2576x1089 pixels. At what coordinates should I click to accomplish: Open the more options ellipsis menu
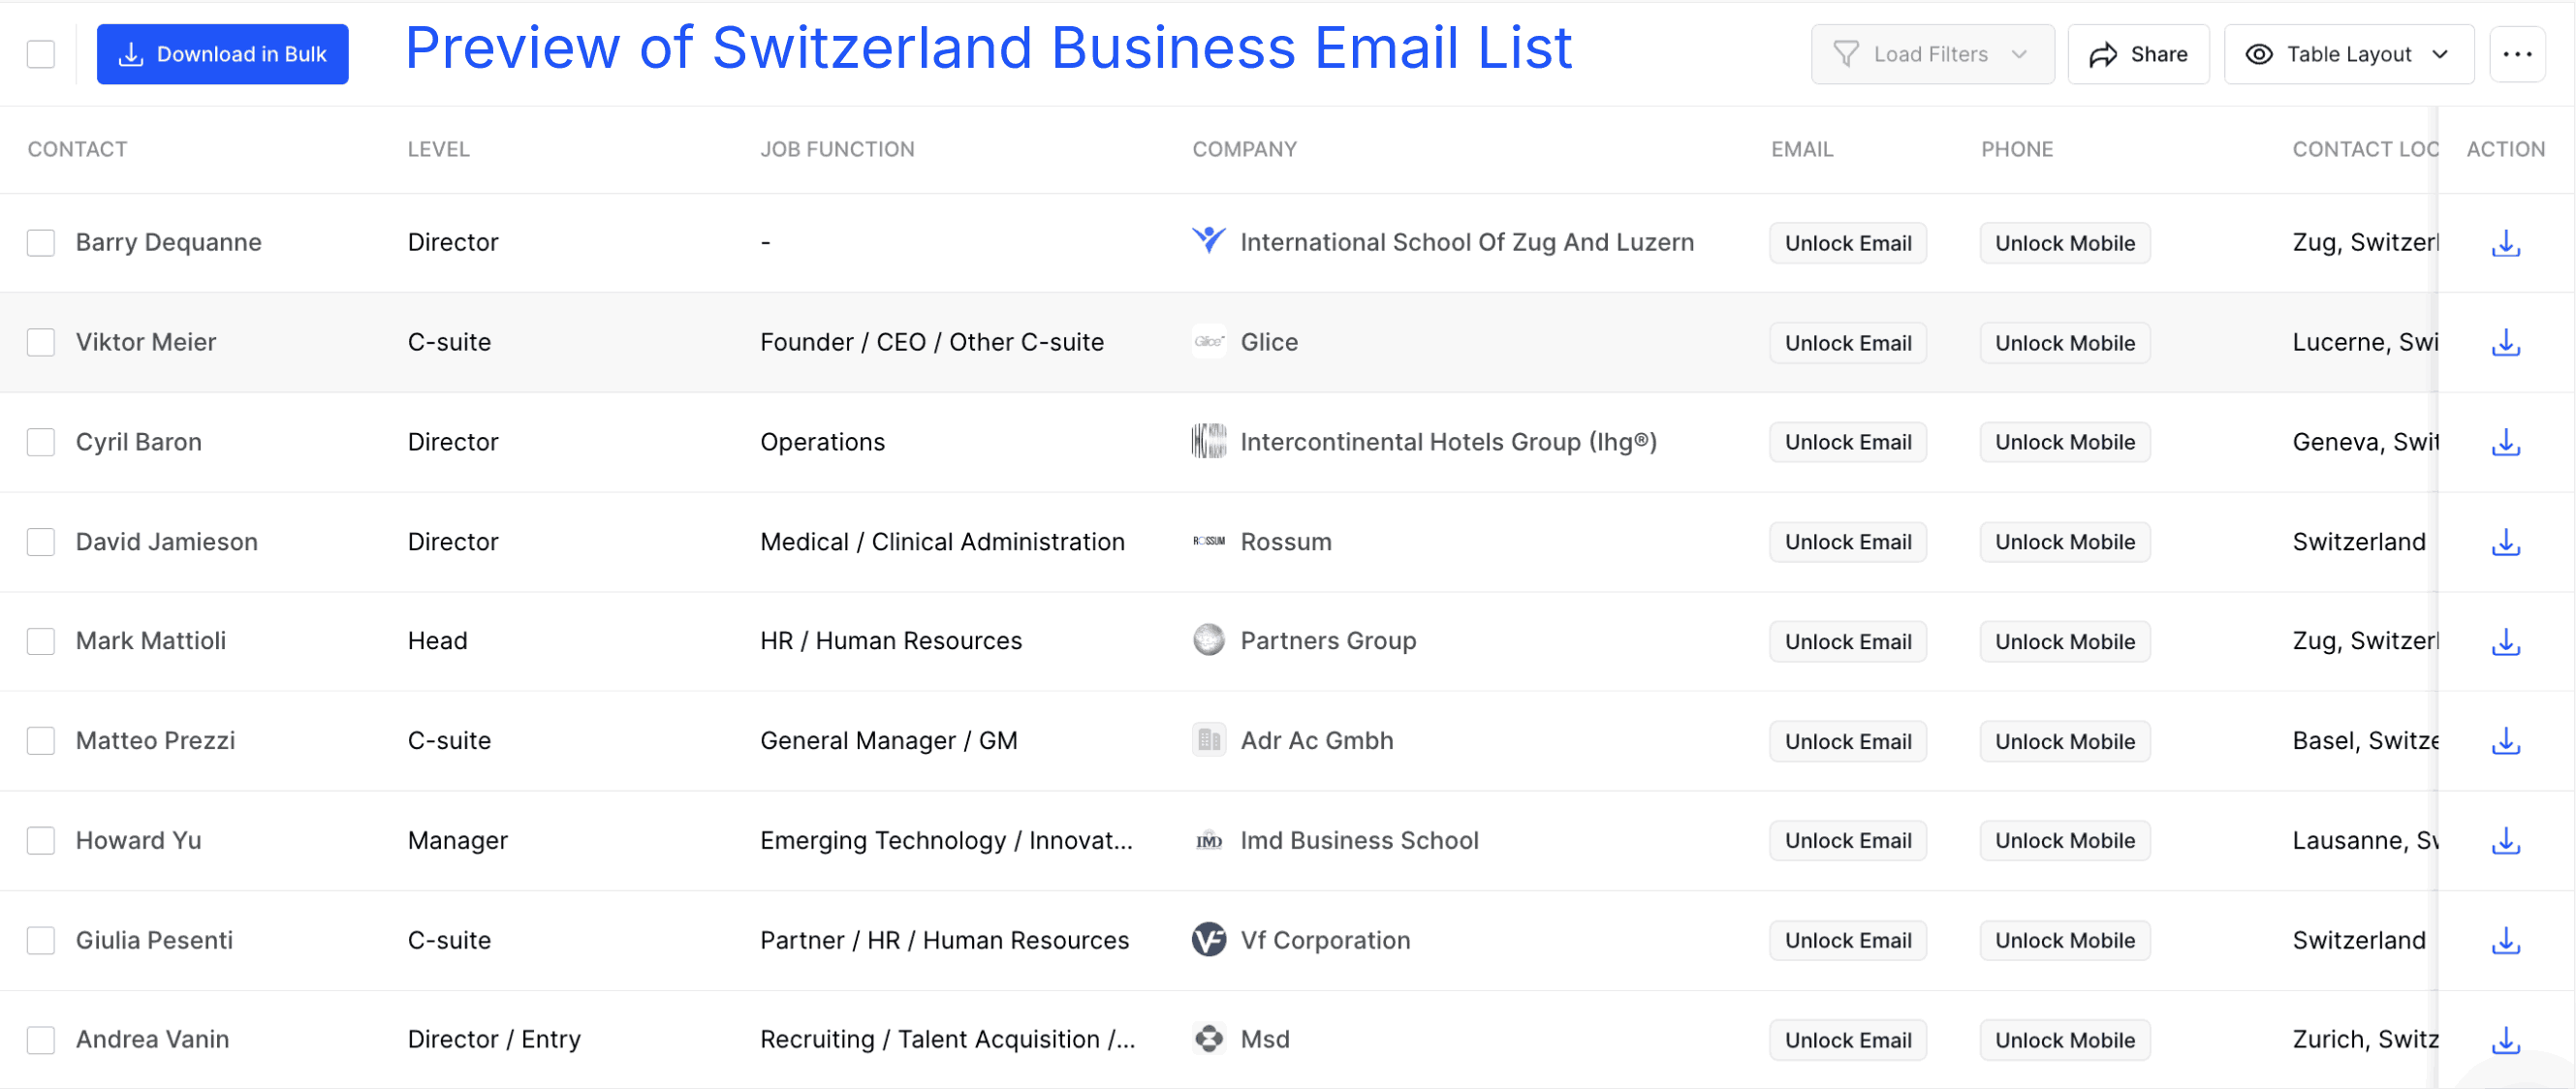(x=2517, y=54)
